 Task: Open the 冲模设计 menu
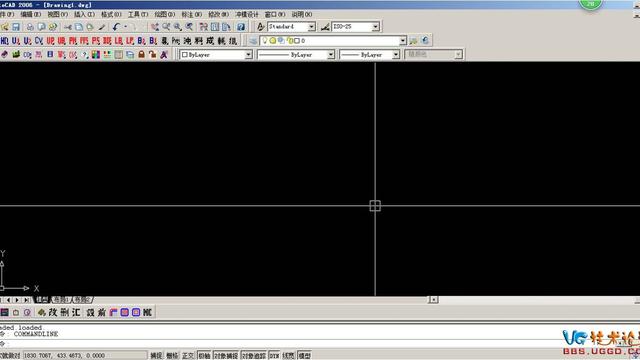pos(247,14)
